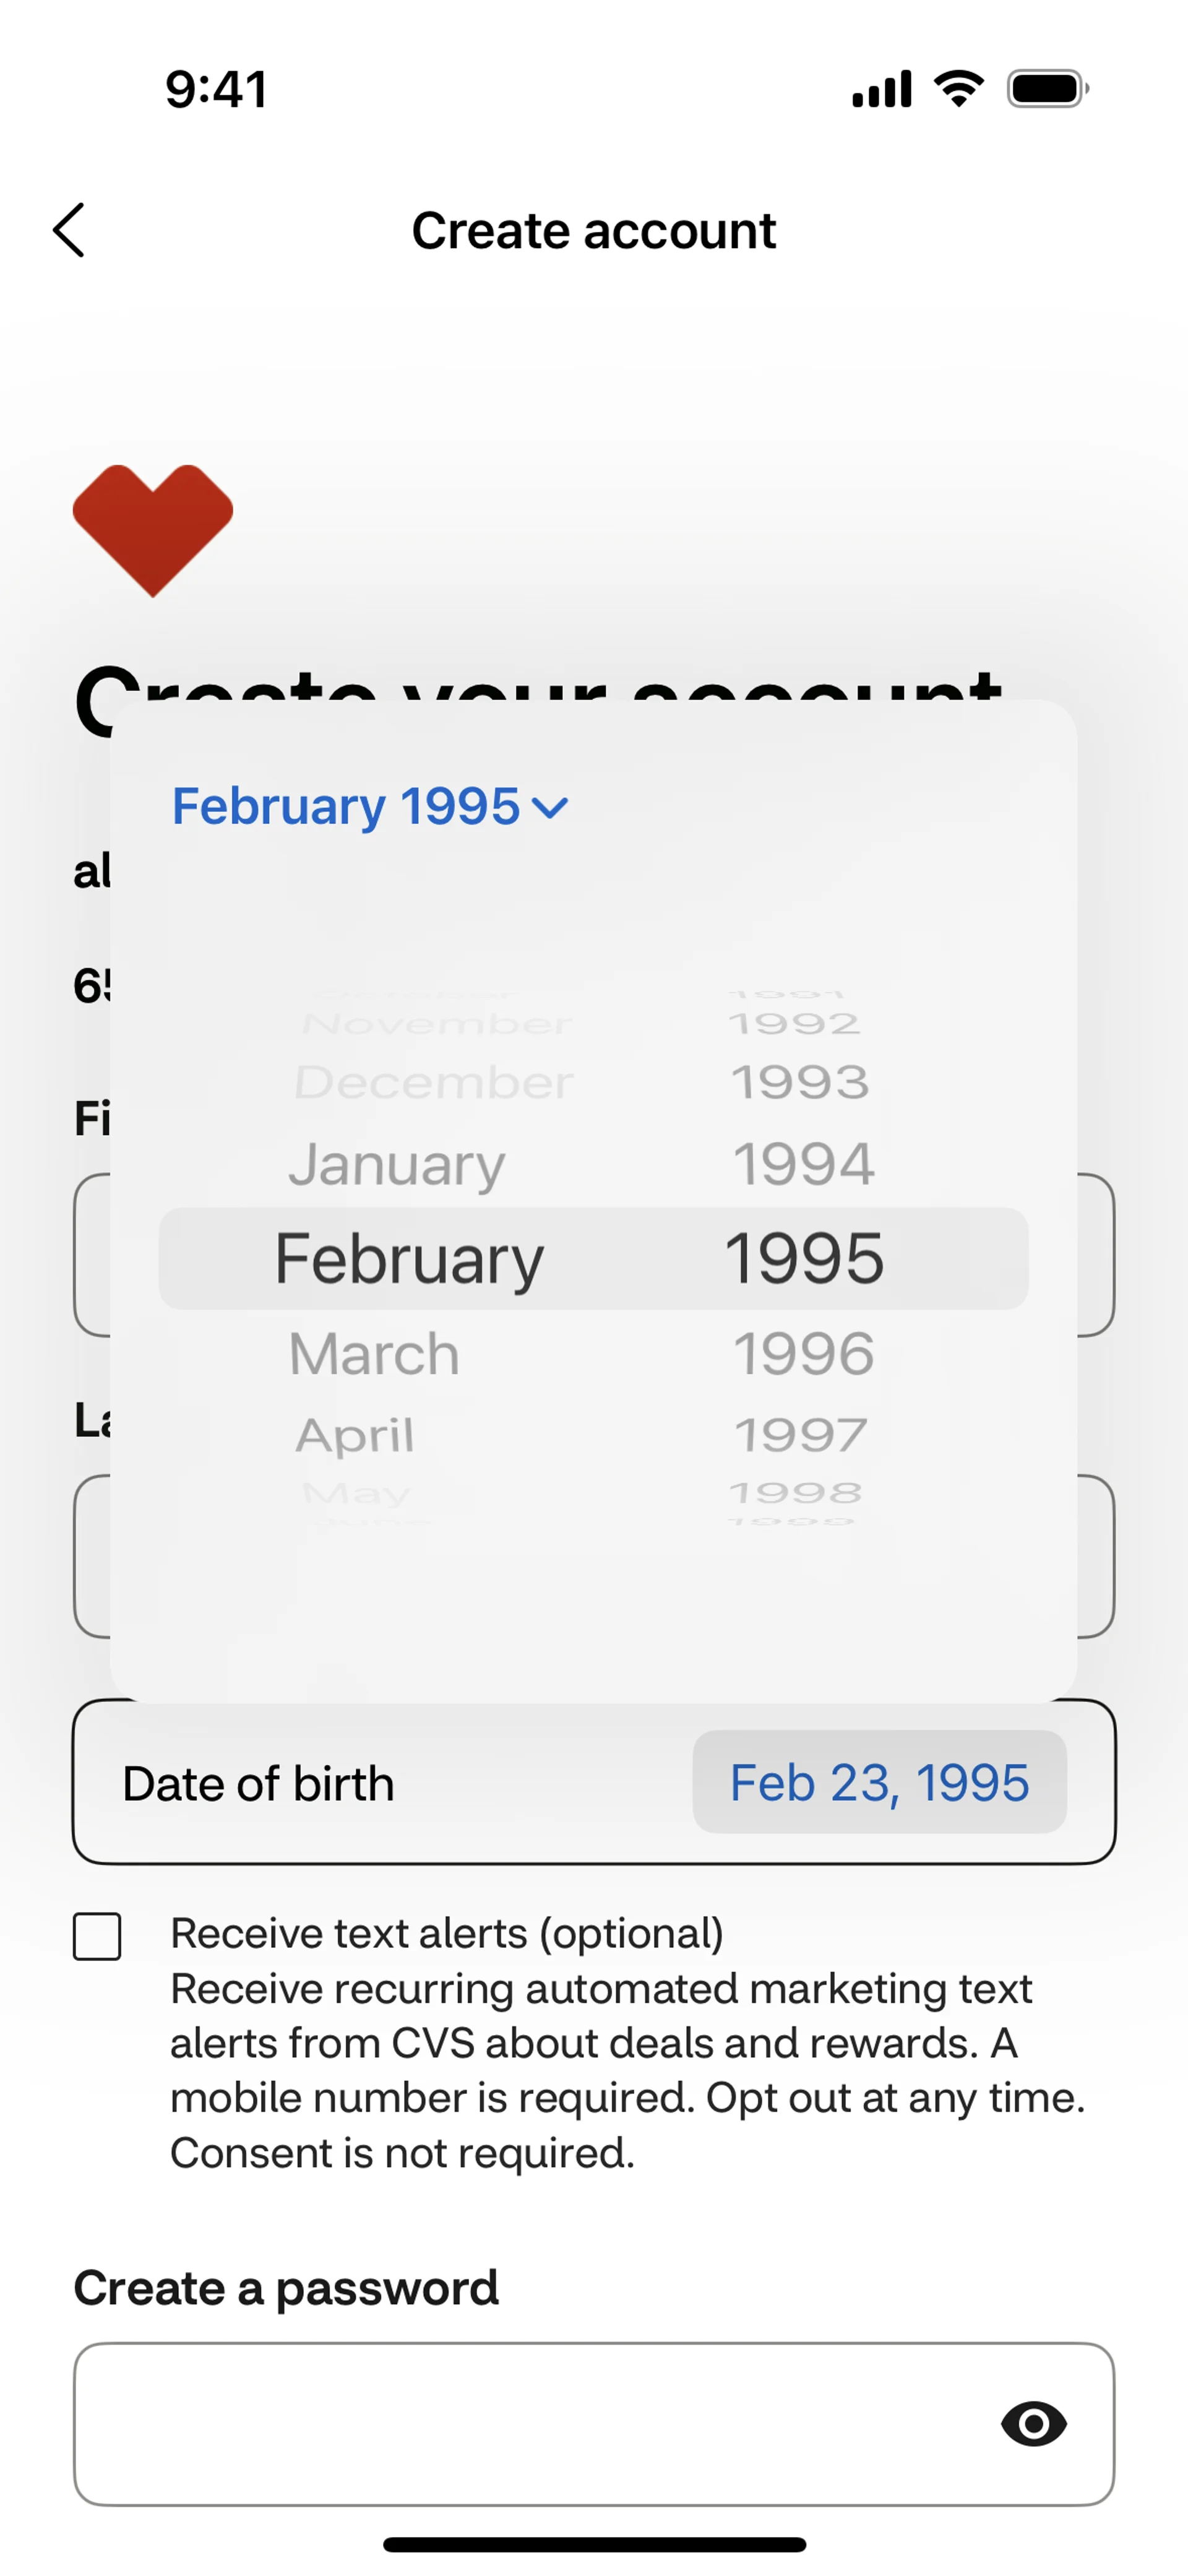Select 1994 in the year wheel
This screenshot has height=2576, width=1188.
pyautogui.click(x=803, y=1164)
